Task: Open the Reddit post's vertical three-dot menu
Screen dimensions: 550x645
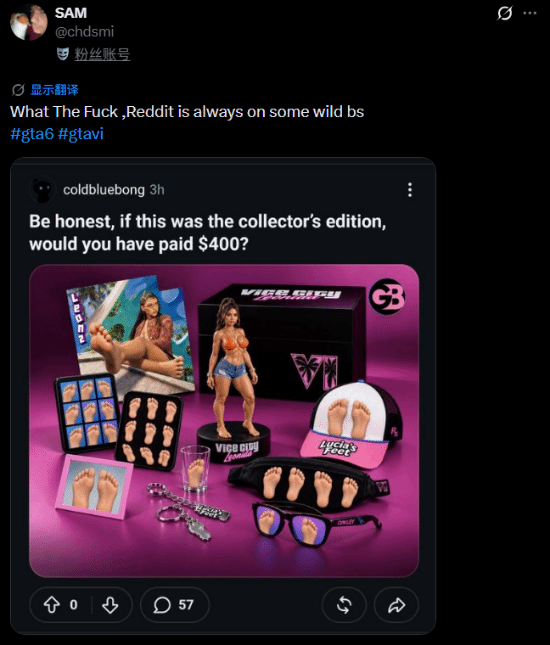Action: tap(410, 190)
